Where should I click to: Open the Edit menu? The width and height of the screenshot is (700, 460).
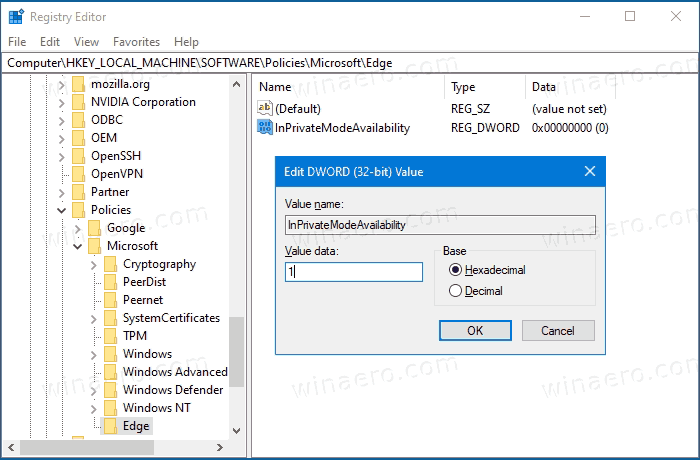[50, 42]
